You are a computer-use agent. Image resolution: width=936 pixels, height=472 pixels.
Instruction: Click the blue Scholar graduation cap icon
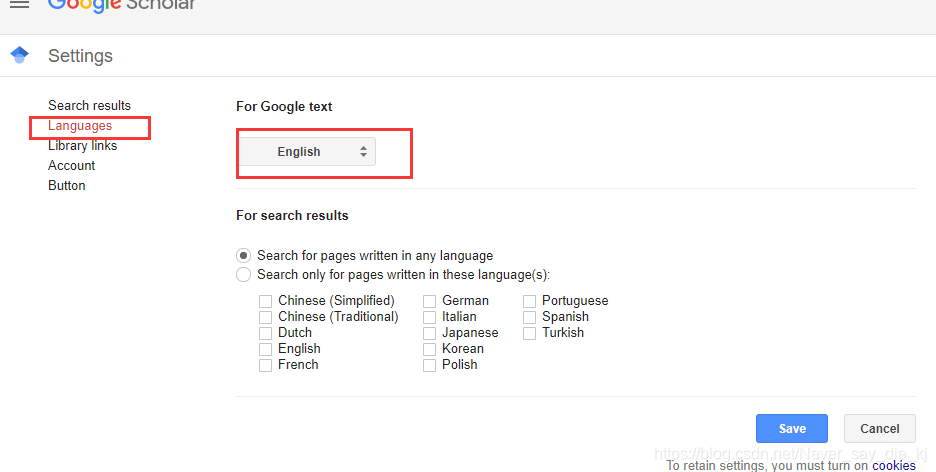tap(20, 55)
